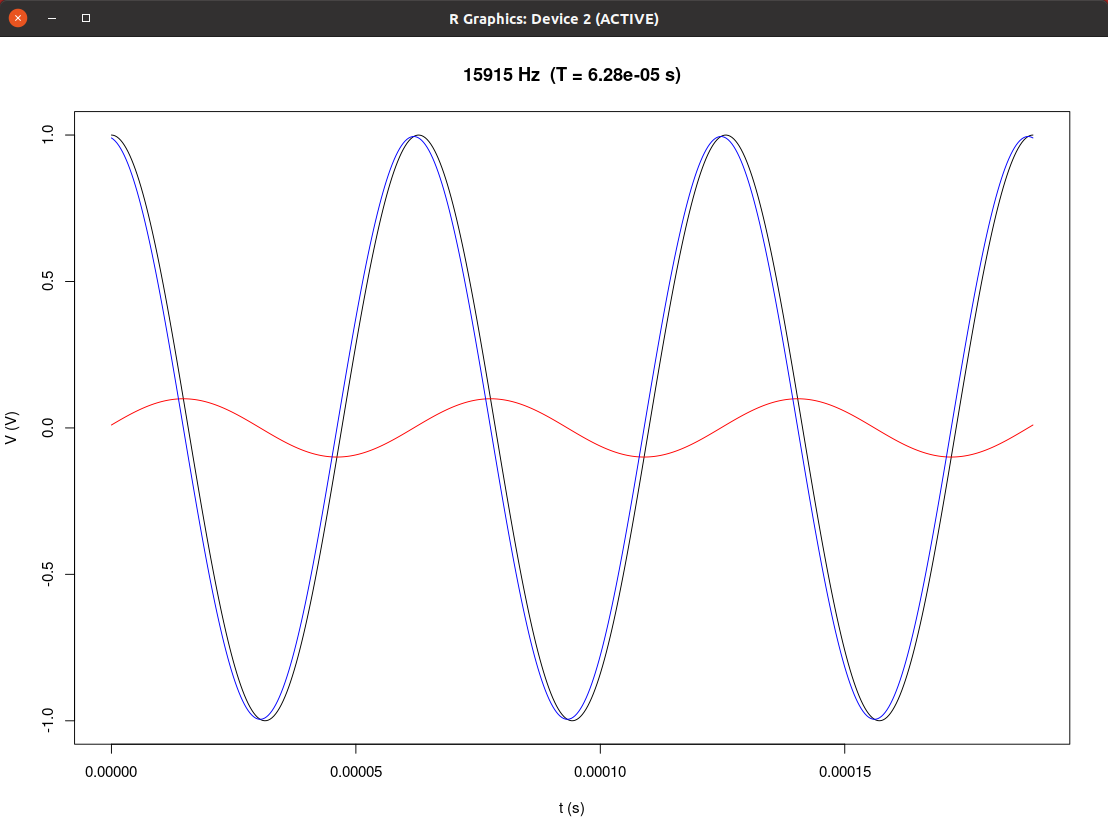1108x837 pixels.
Task: Click y-axis tick label 1.0
Action: click(x=47, y=134)
